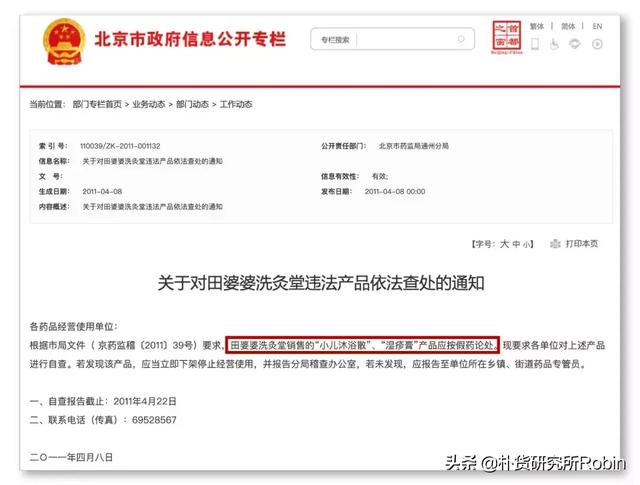Click the 信息名称 notice title text

[152, 161]
